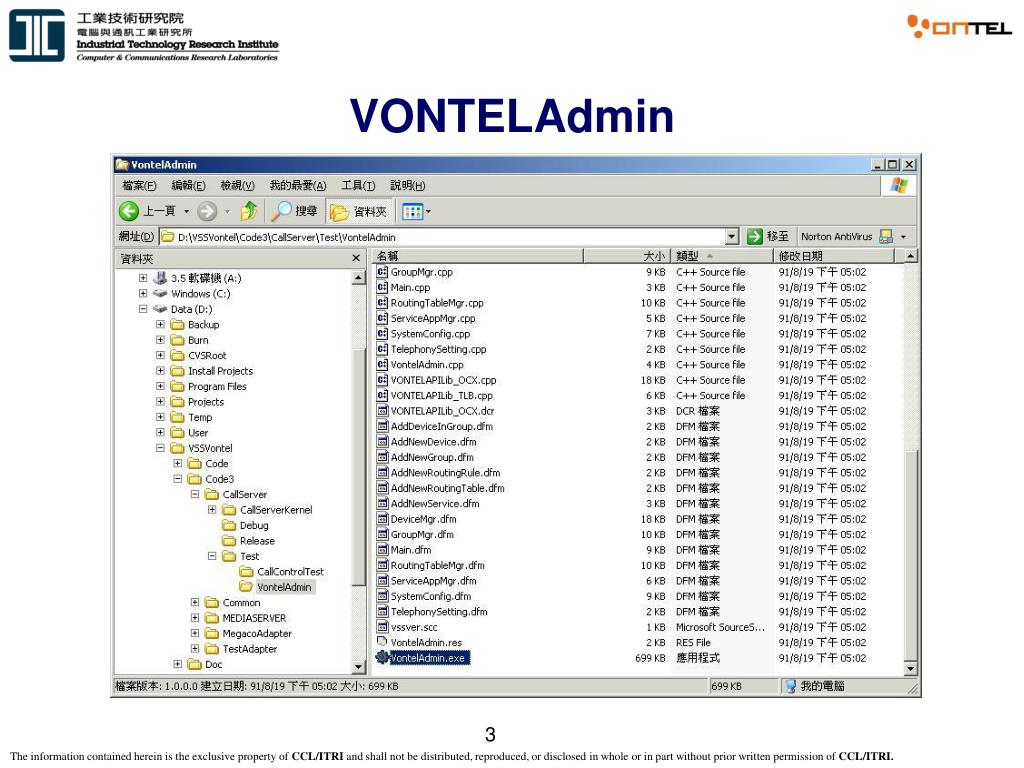The width and height of the screenshot is (1024, 768).
Task: Expand the CallServerKernel folder node
Action: (212, 509)
